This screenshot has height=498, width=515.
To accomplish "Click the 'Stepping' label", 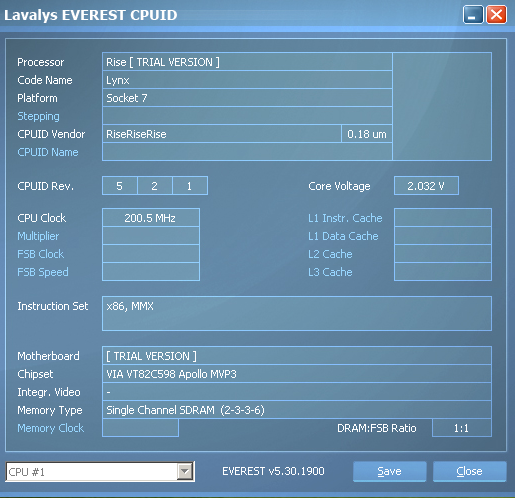I will click(38, 116).
